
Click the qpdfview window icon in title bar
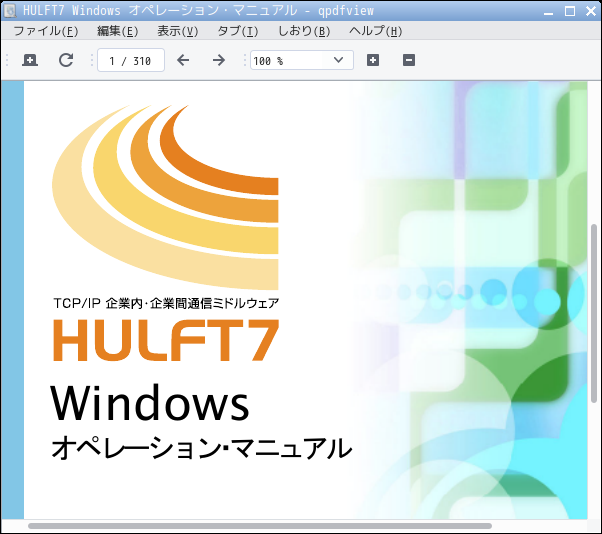coord(10,10)
